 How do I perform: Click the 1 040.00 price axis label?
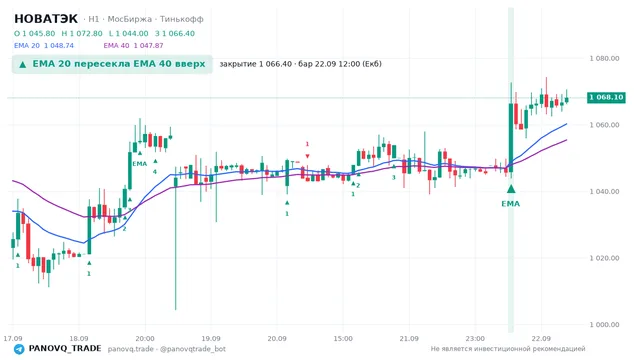(x=604, y=191)
